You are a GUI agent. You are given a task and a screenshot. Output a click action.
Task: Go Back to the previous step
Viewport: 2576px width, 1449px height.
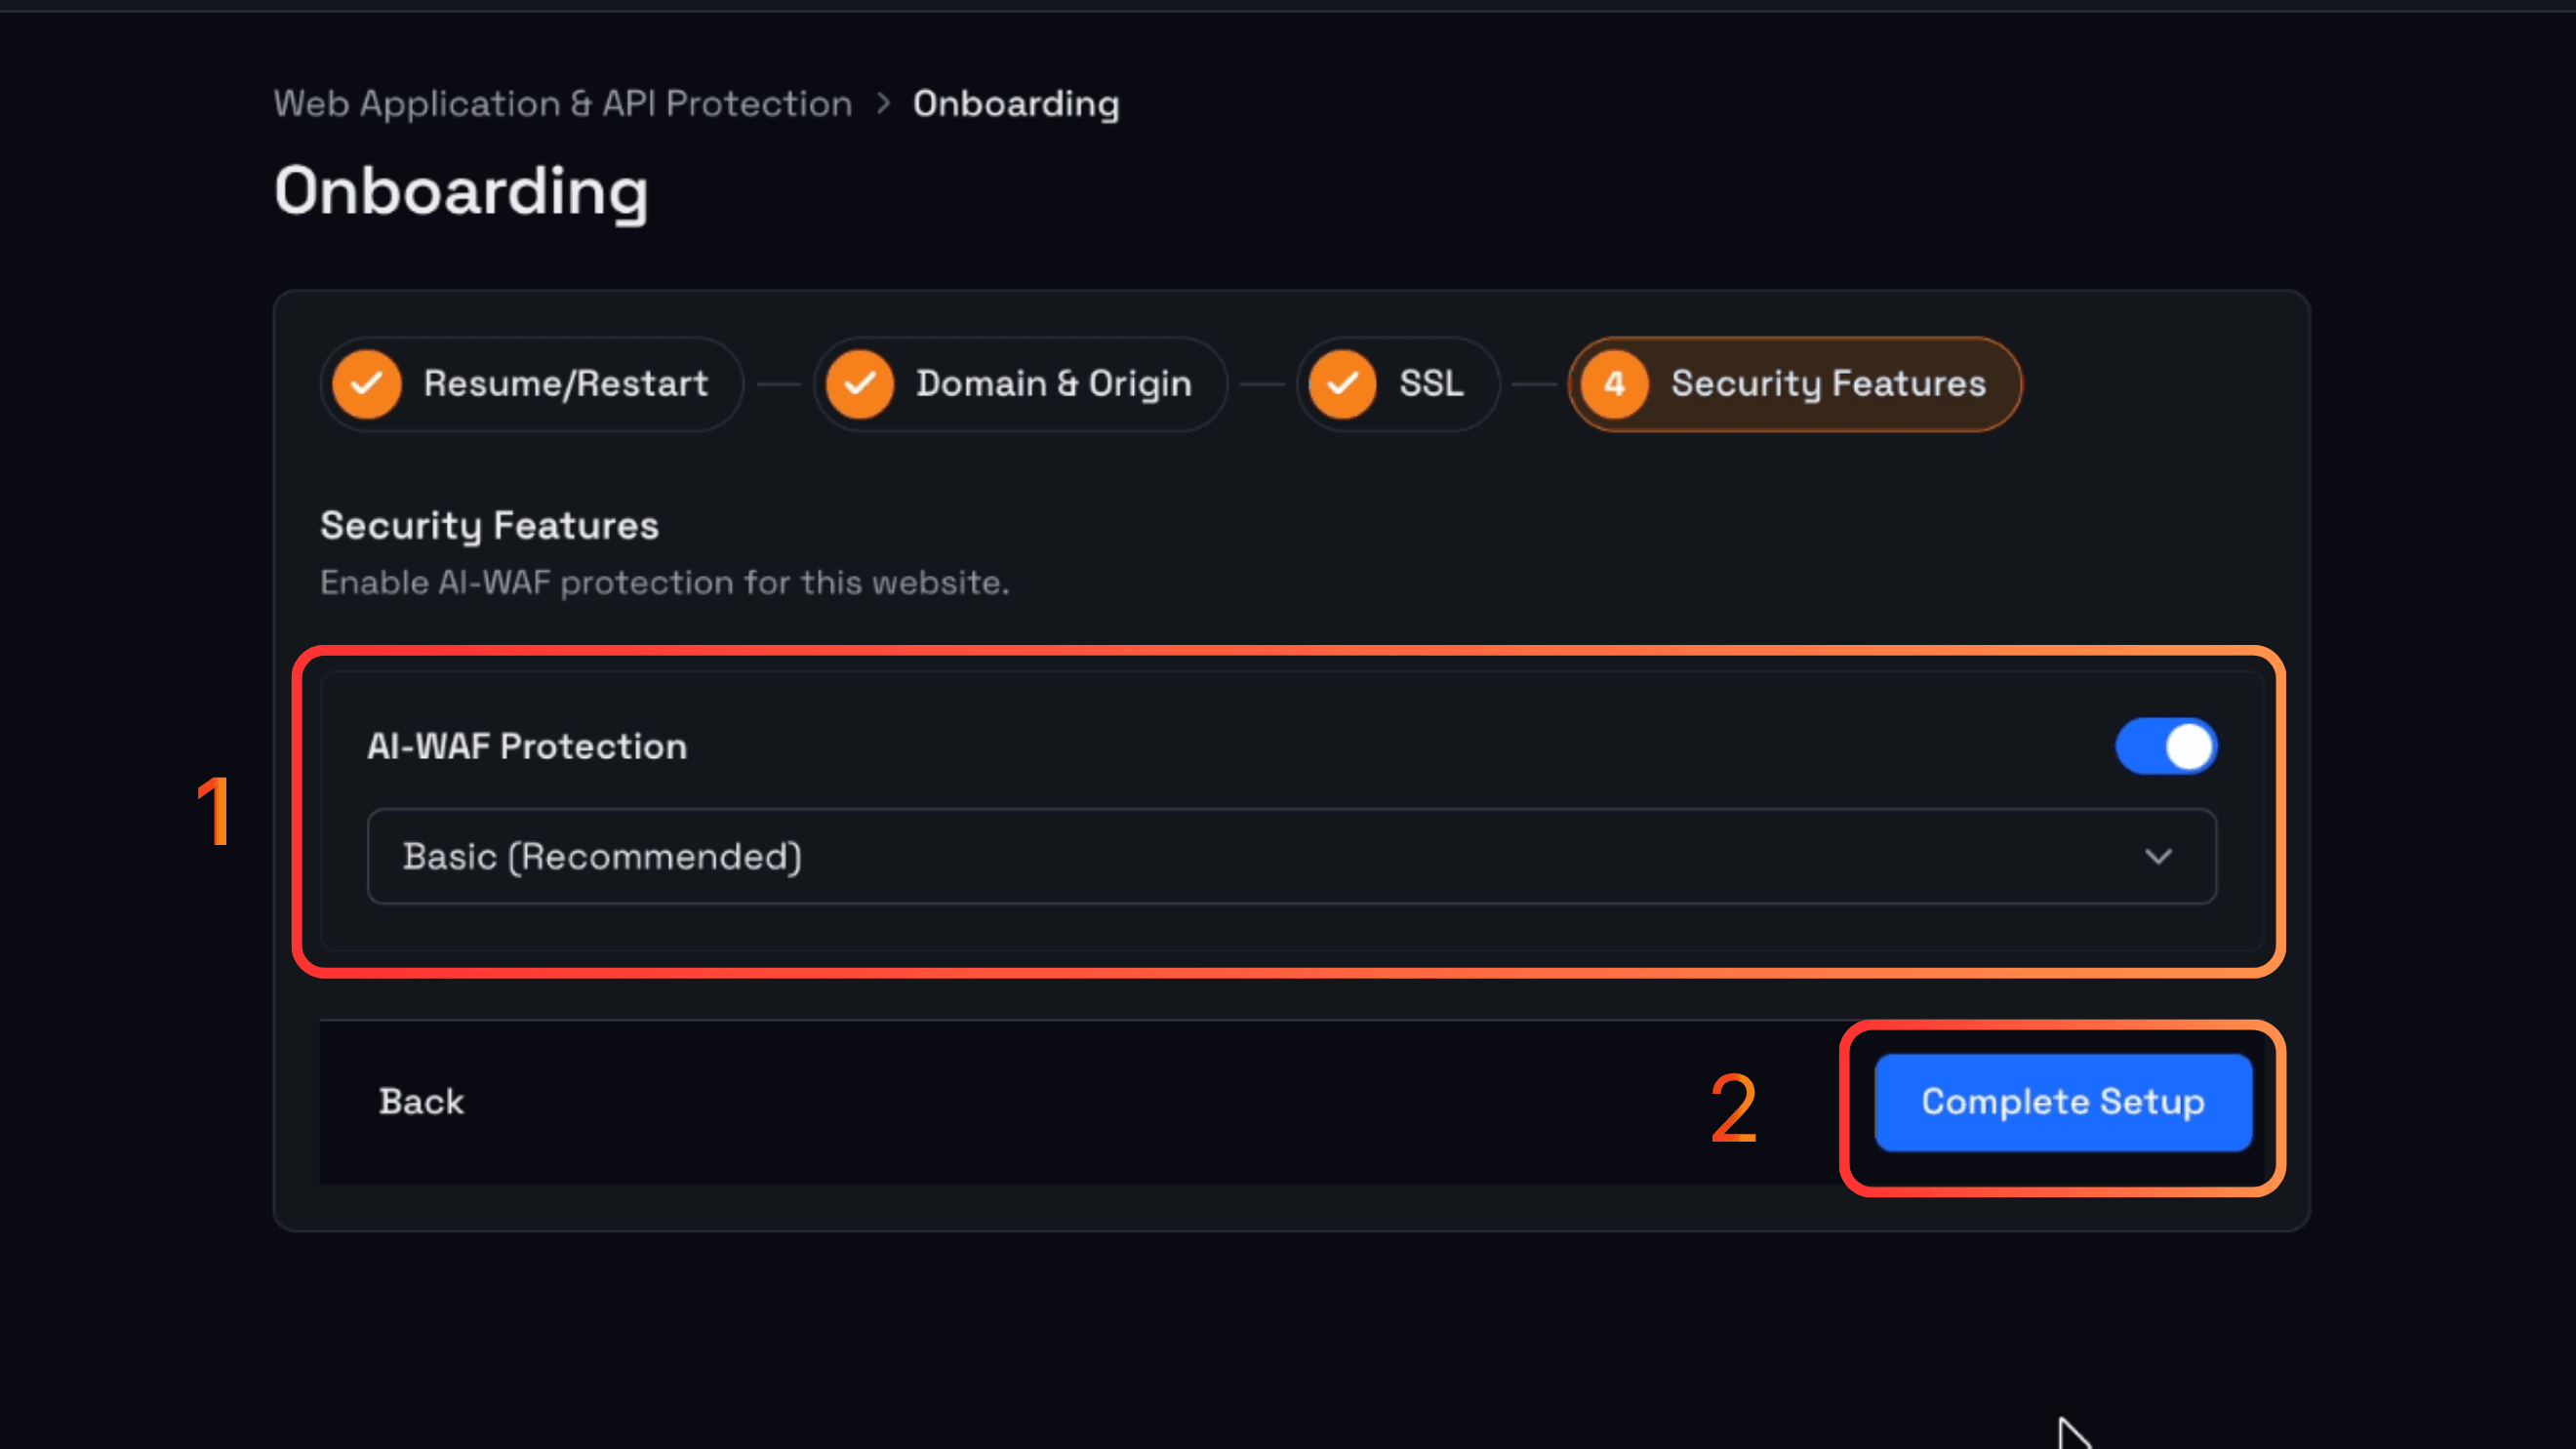tap(421, 1102)
